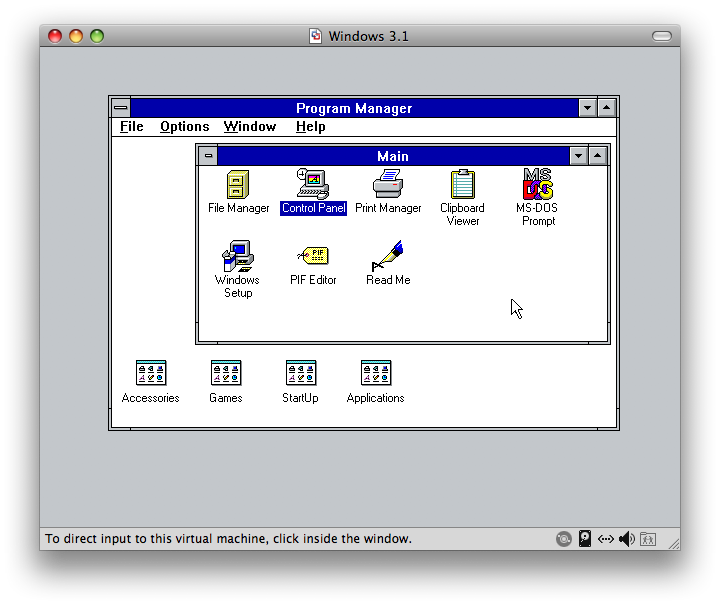
Task: Click the green zoom button of VM window
Action: pyautogui.click(x=97, y=36)
